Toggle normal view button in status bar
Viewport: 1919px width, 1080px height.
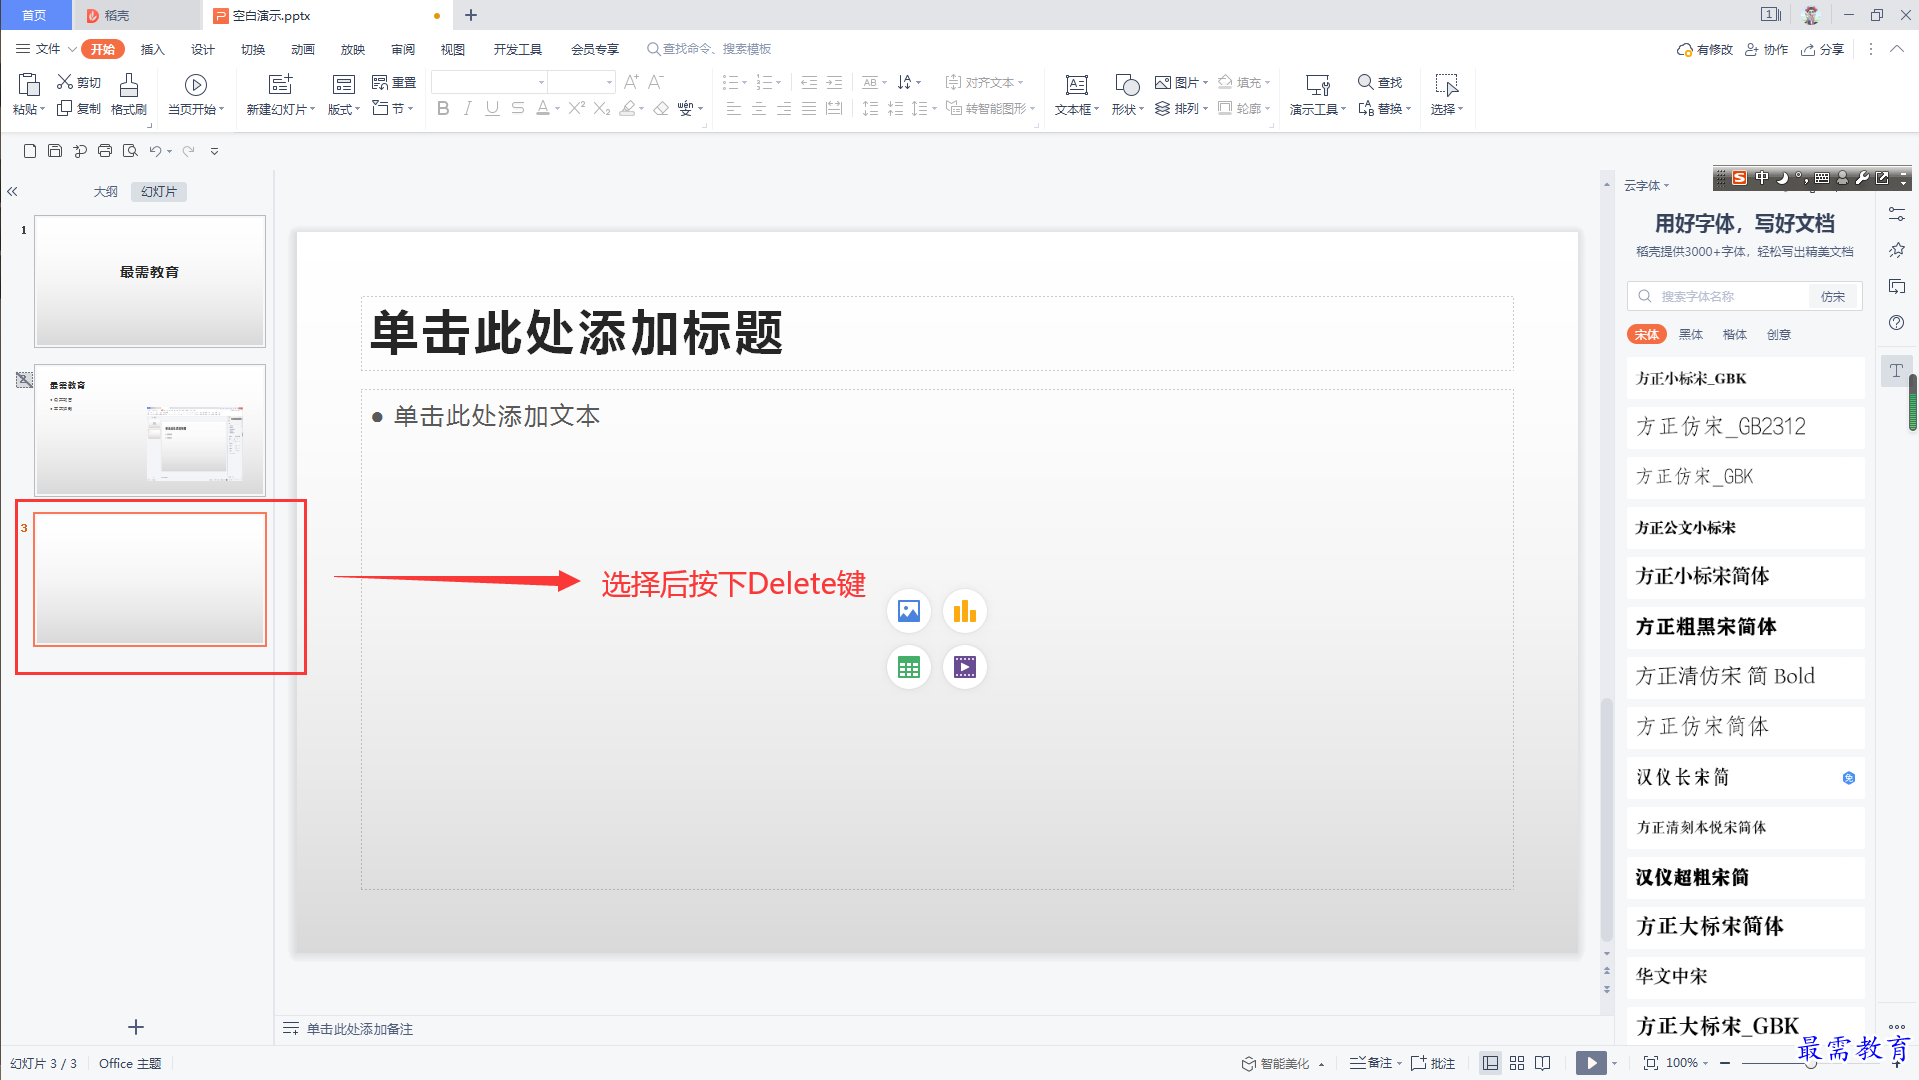[x=1490, y=1063]
